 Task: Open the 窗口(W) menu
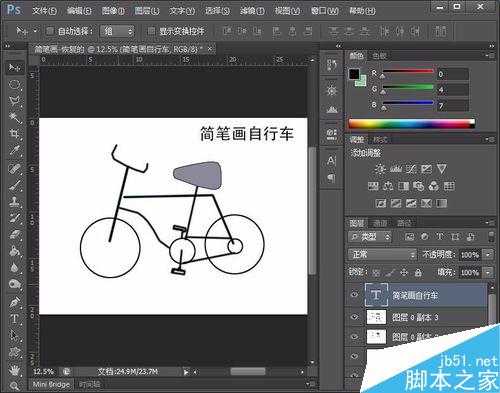(324, 11)
